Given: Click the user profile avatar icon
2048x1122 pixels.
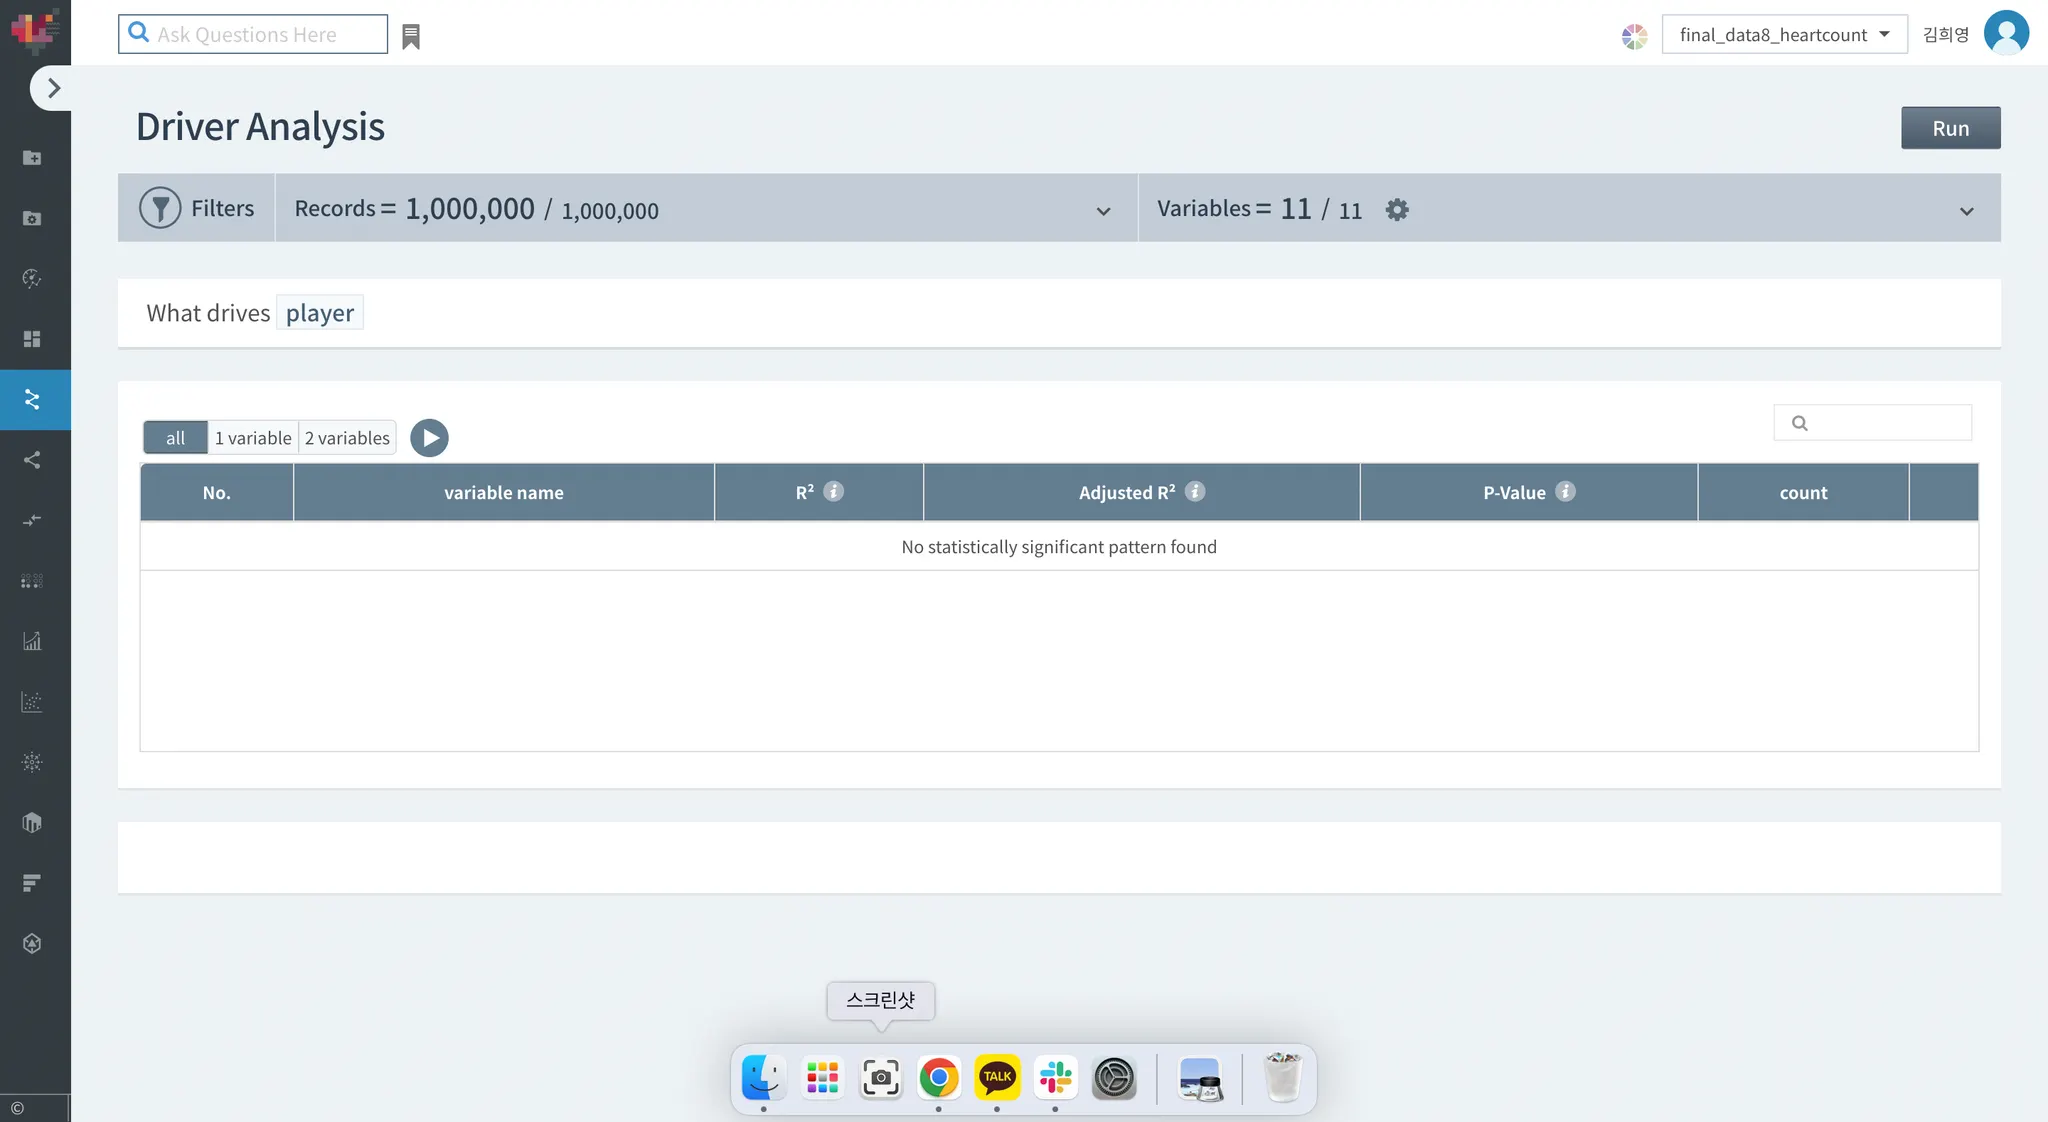Looking at the screenshot, I should click(x=2006, y=33).
